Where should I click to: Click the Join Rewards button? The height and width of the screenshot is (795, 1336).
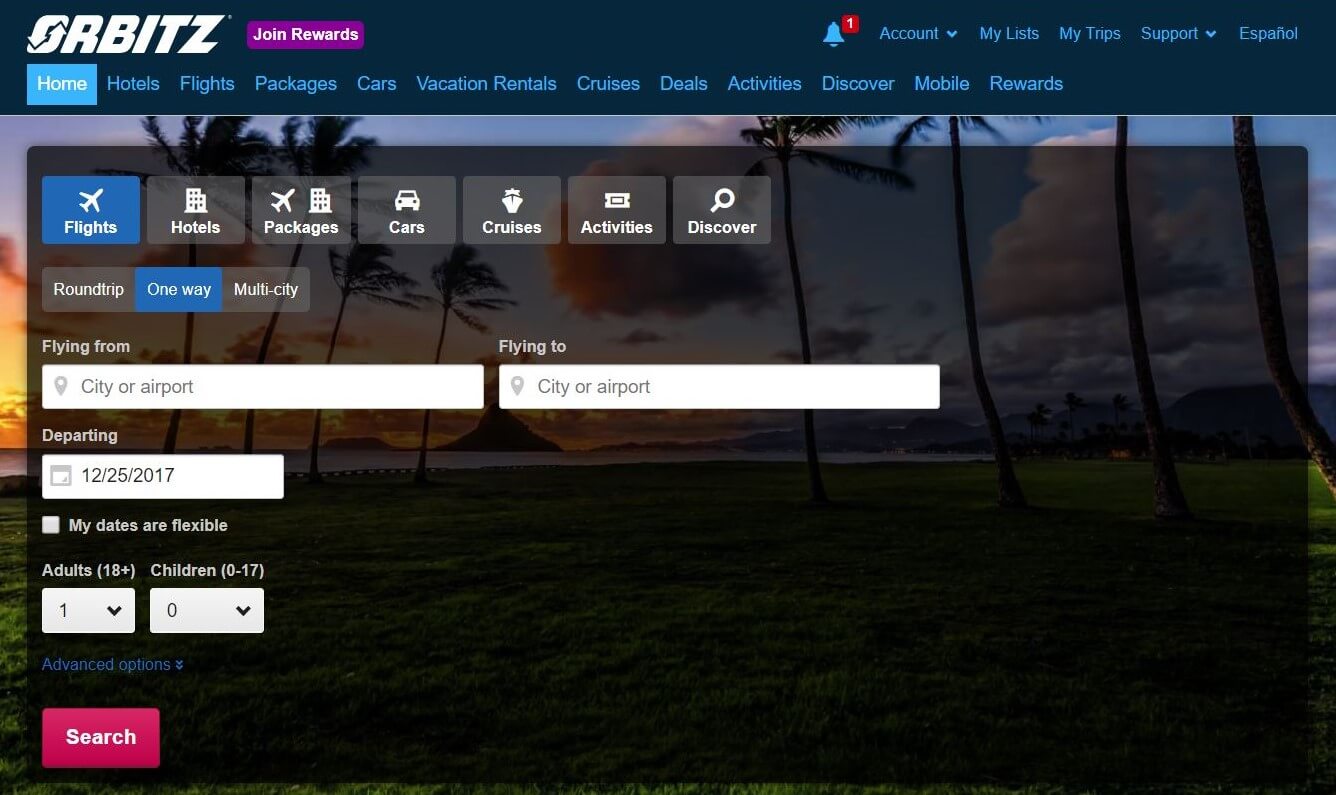[305, 33]
